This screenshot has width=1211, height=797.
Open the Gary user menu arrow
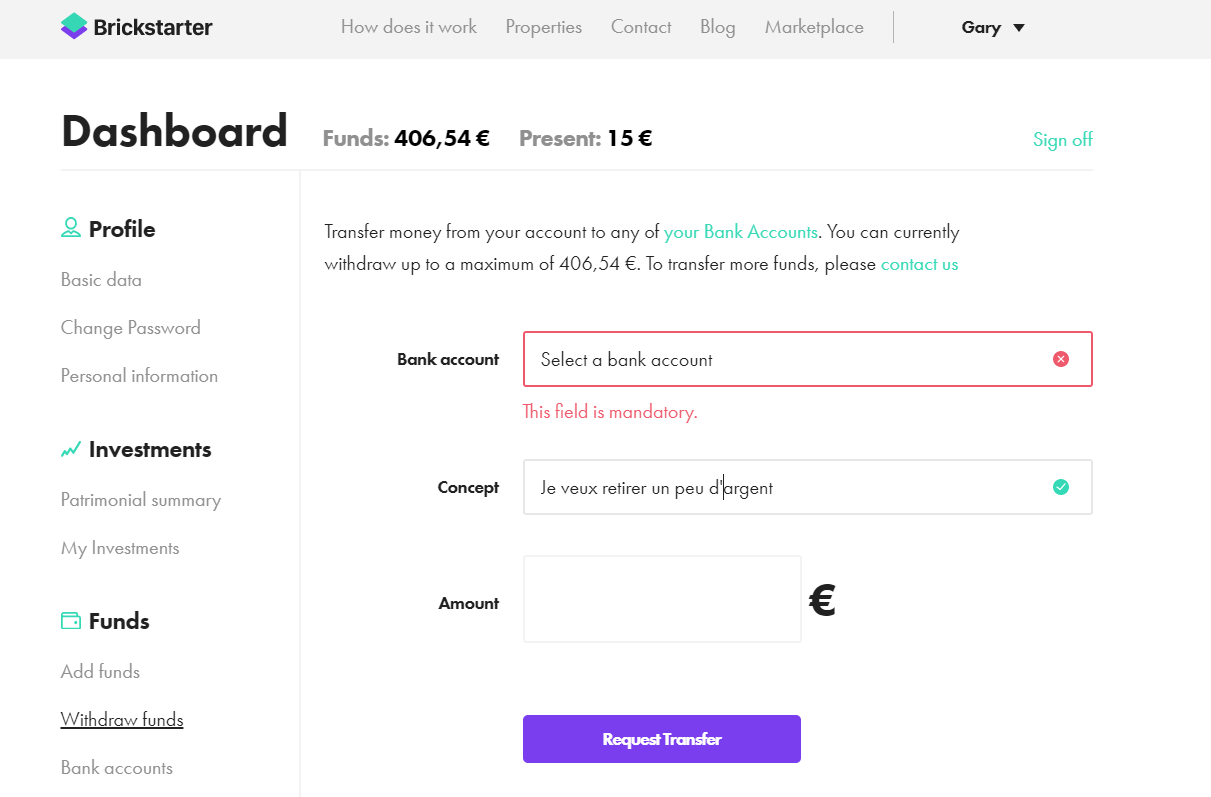tap(1019, 28)
